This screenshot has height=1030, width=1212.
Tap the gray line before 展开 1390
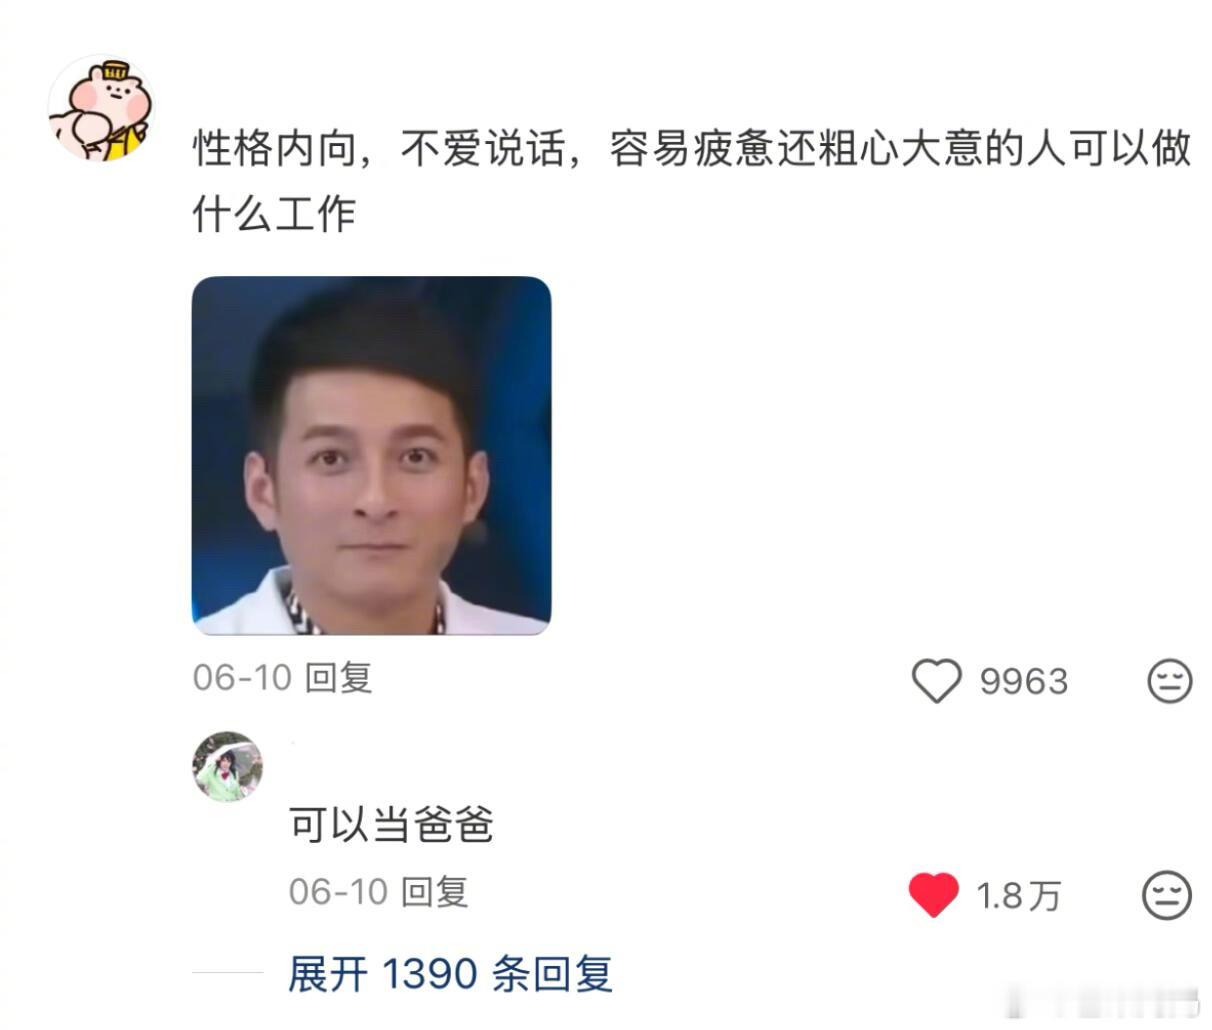[x=227, y=973]
